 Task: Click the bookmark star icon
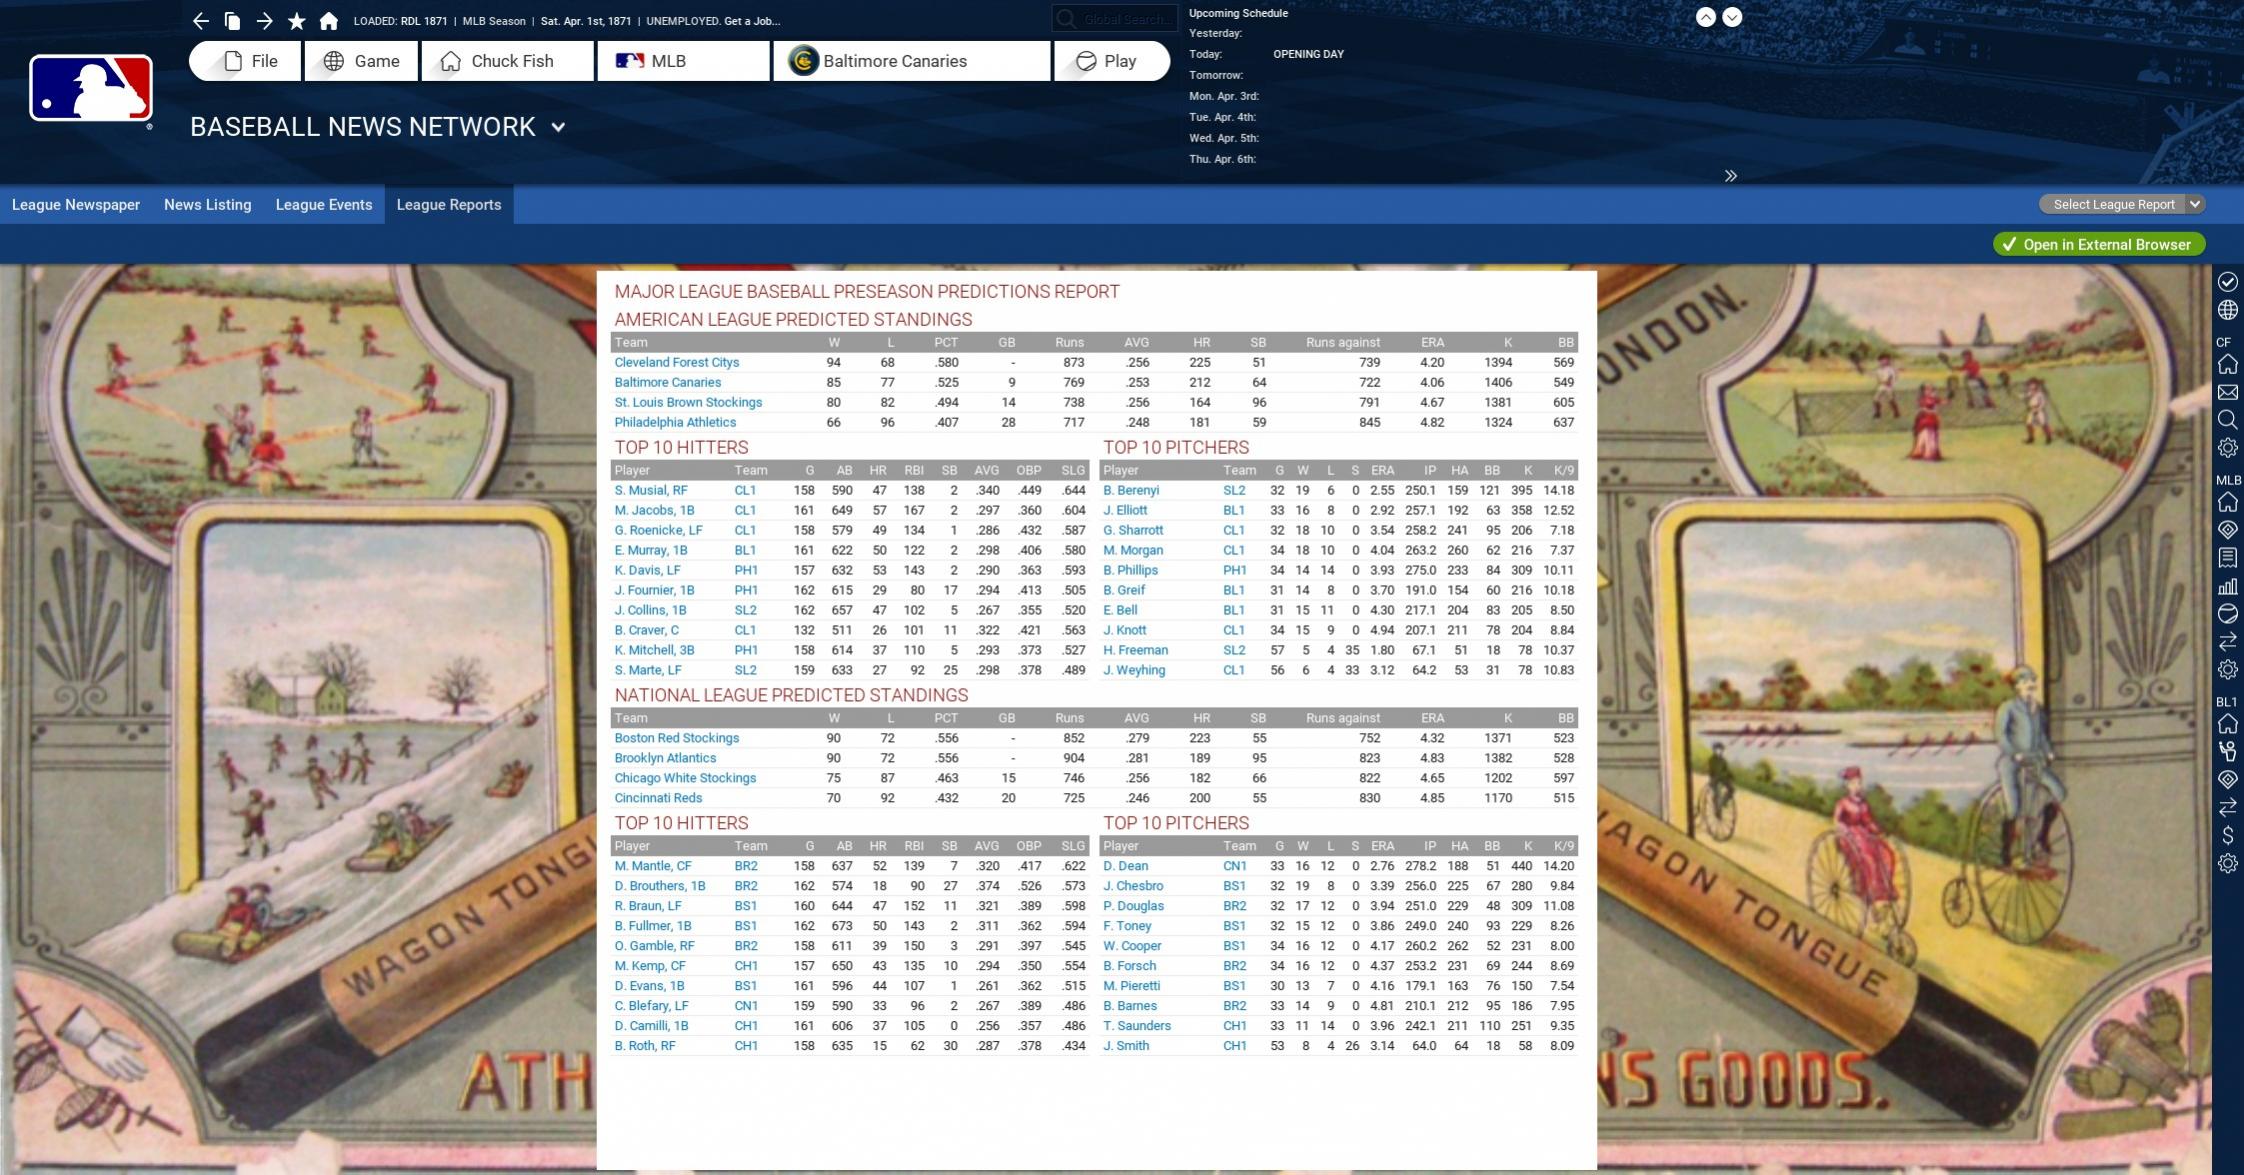pyautogui.click(x=296, y=21)
